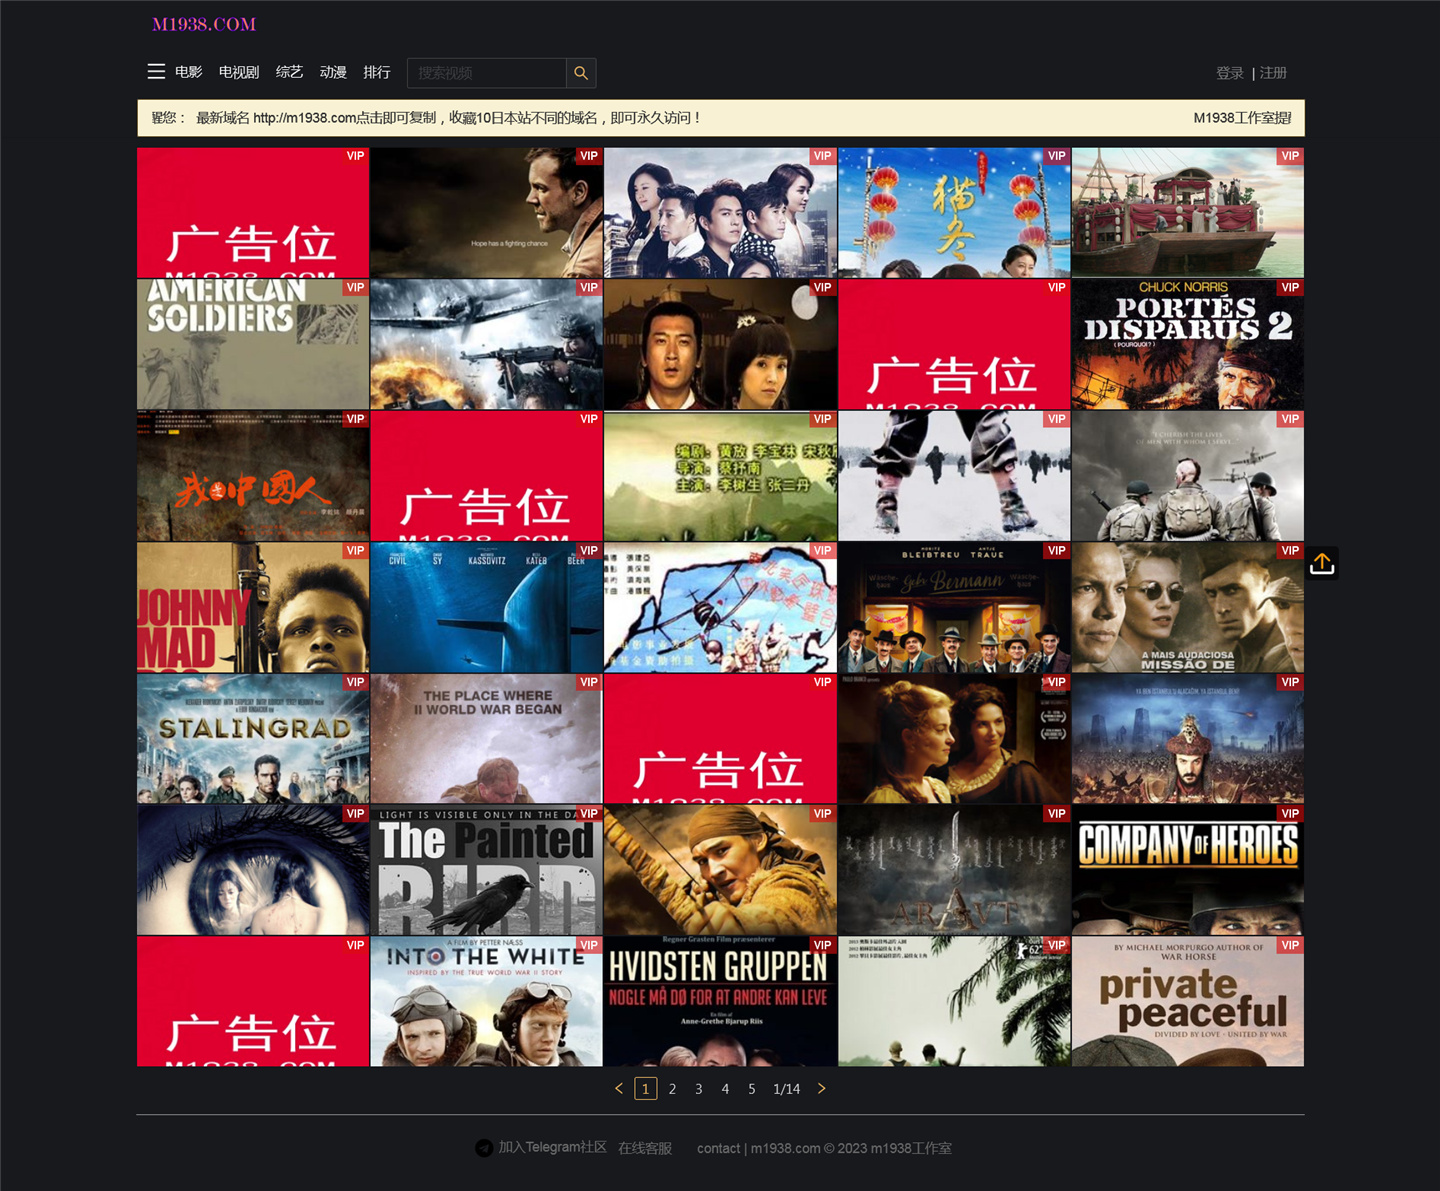Click the search magnifier button

click(581, 73)
